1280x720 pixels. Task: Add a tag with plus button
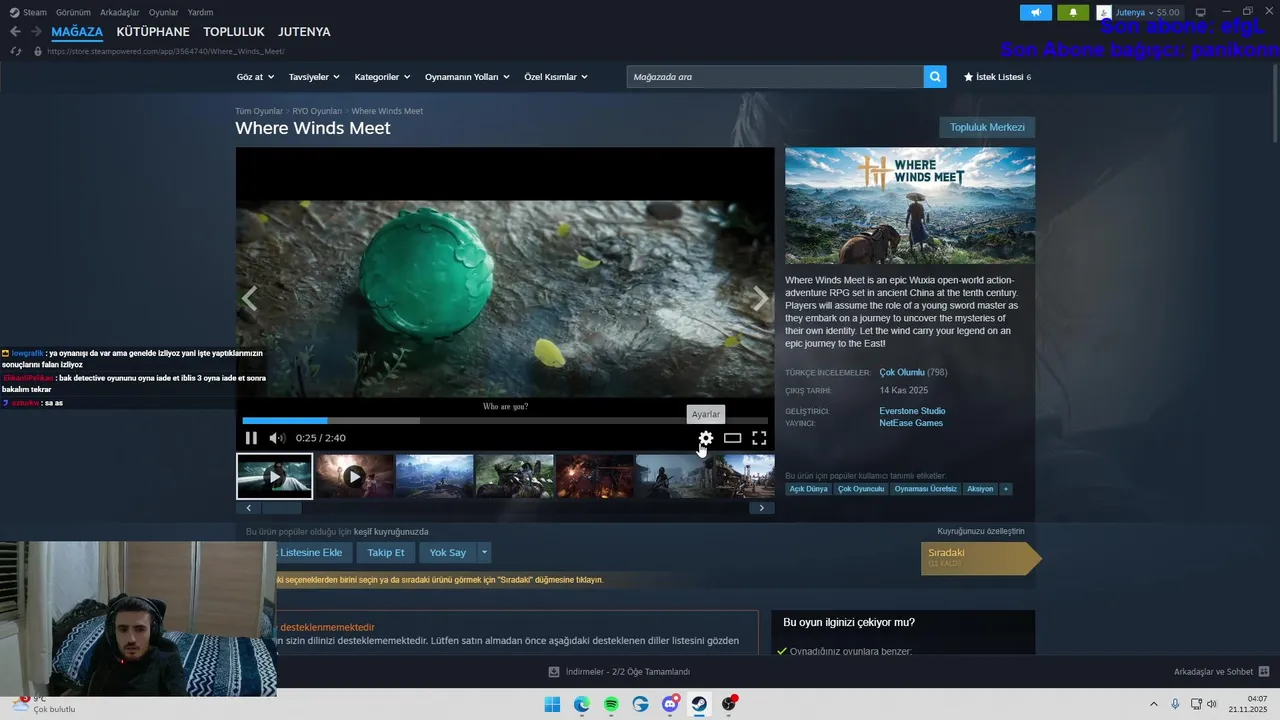(1006, 489)
